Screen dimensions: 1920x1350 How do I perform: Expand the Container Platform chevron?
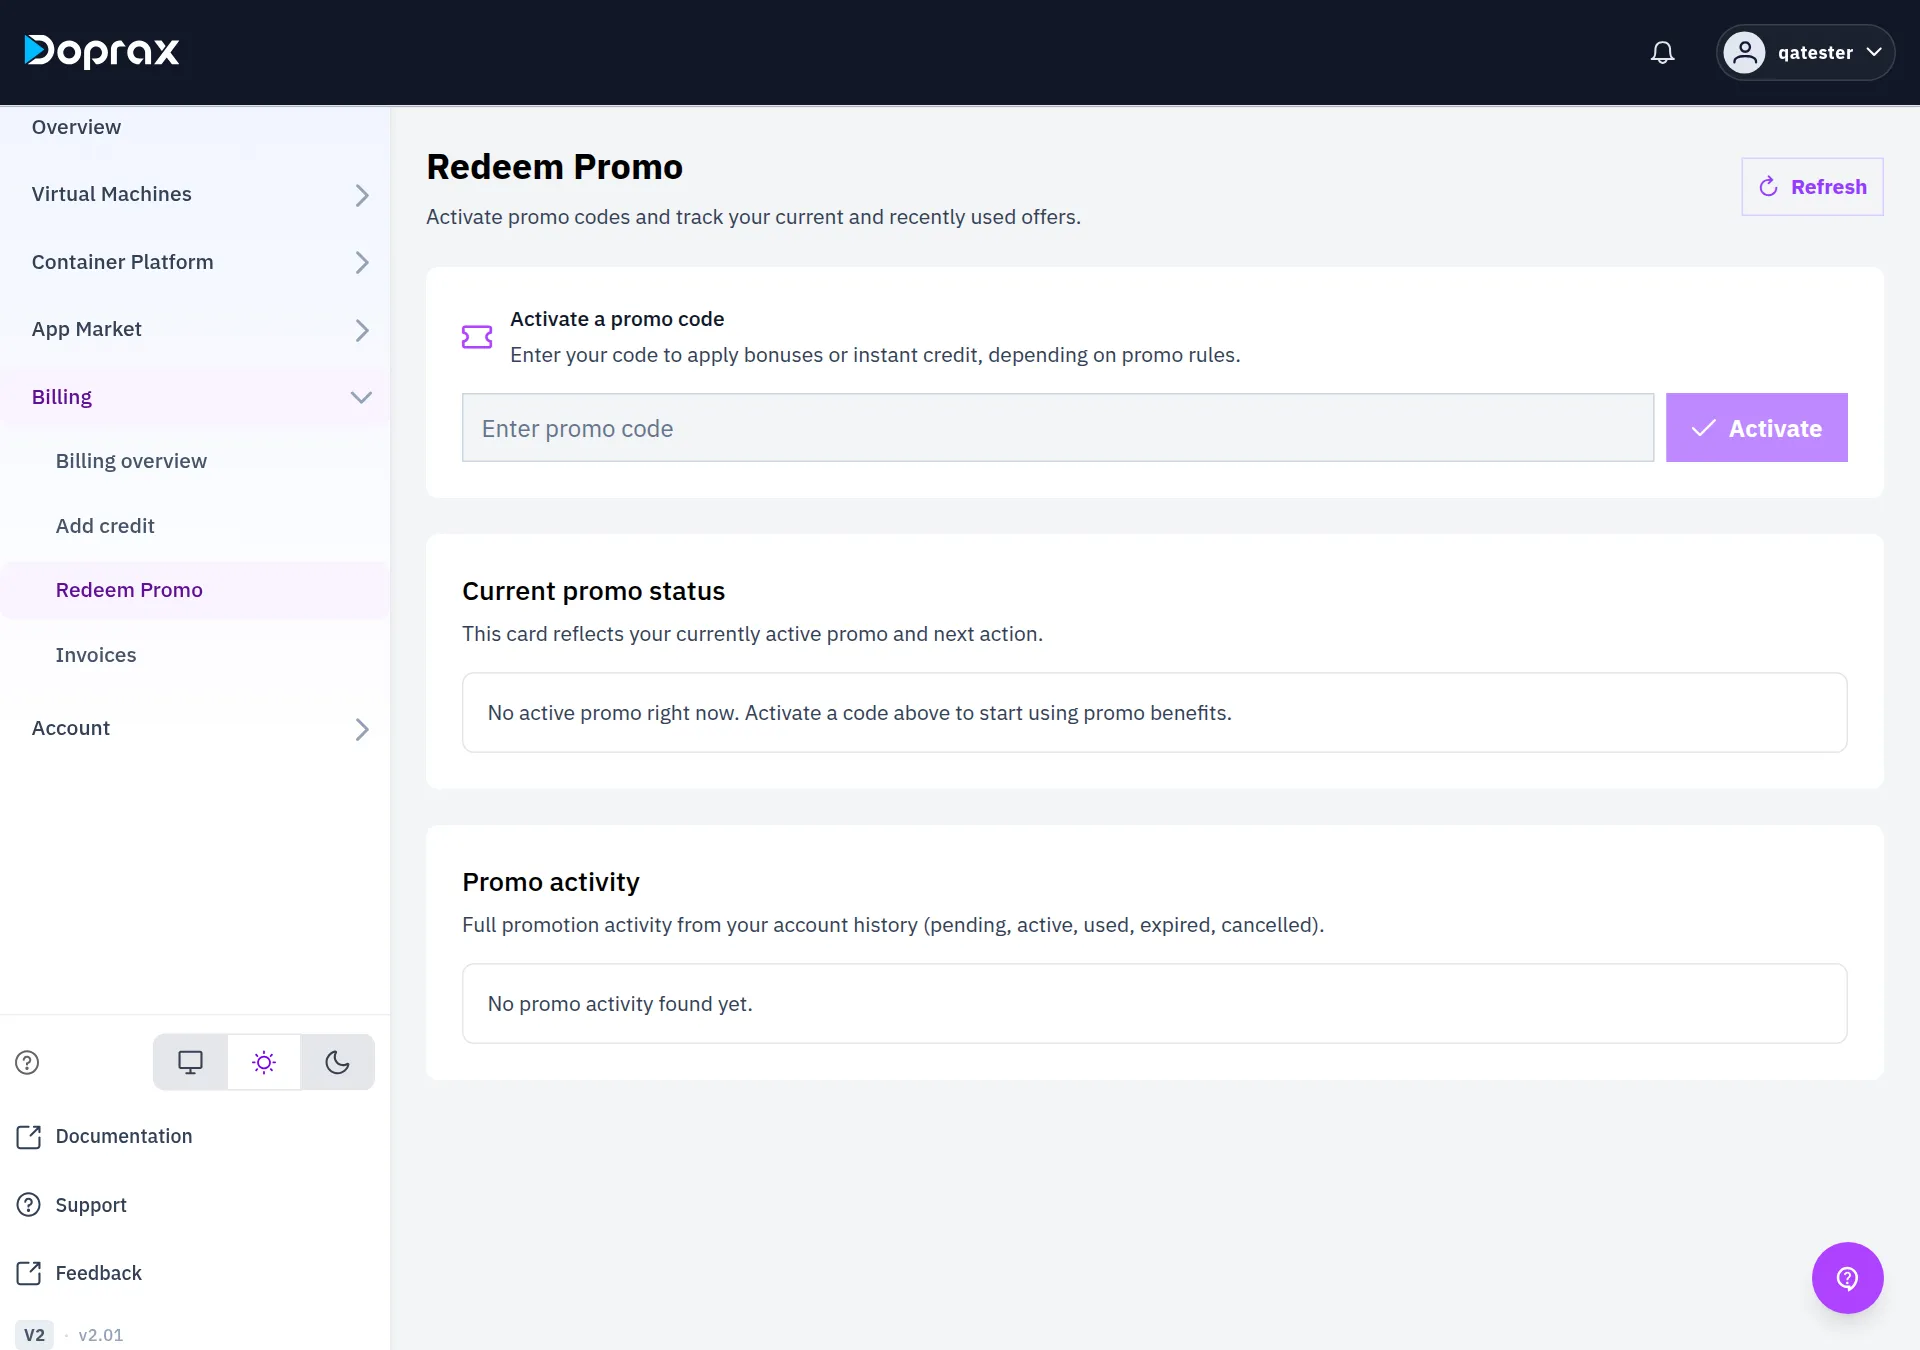click(362, 263)
